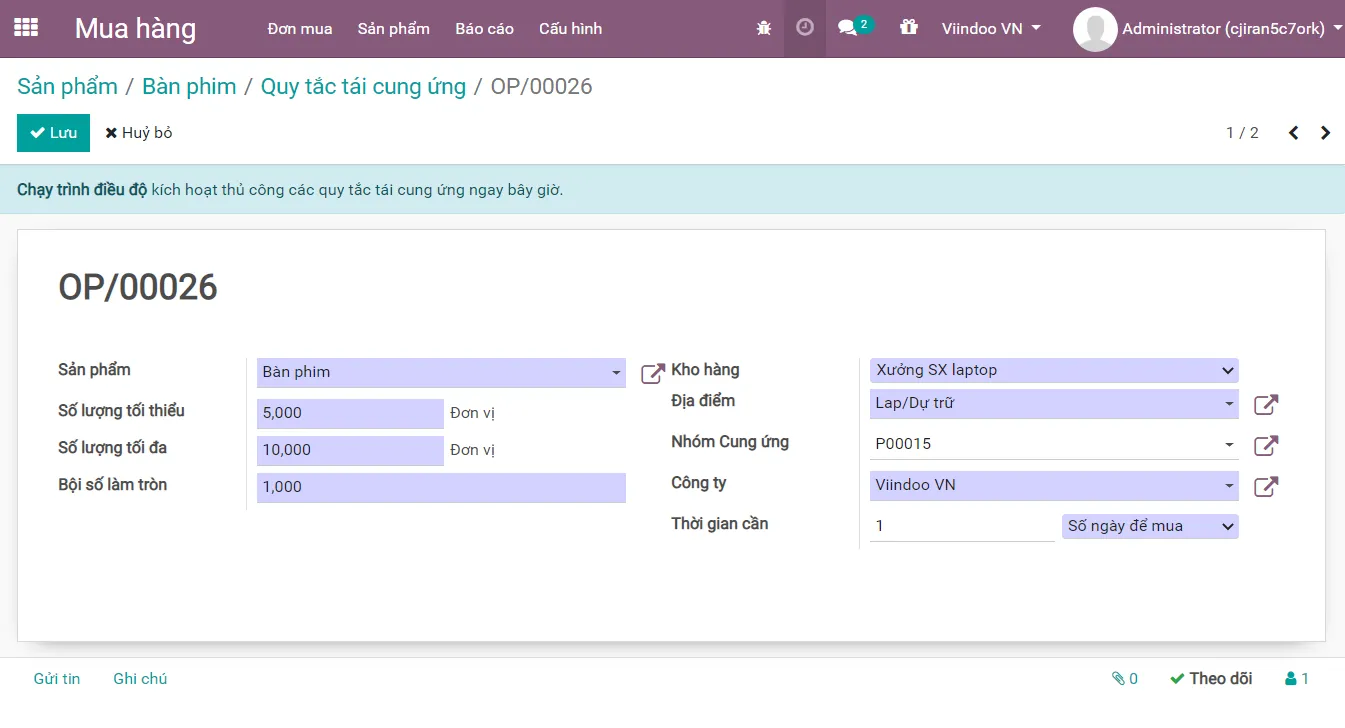The image size is (1345, 728).
Task: Go to Bàn phím breadcrumb link
Action: click(189, 86)
